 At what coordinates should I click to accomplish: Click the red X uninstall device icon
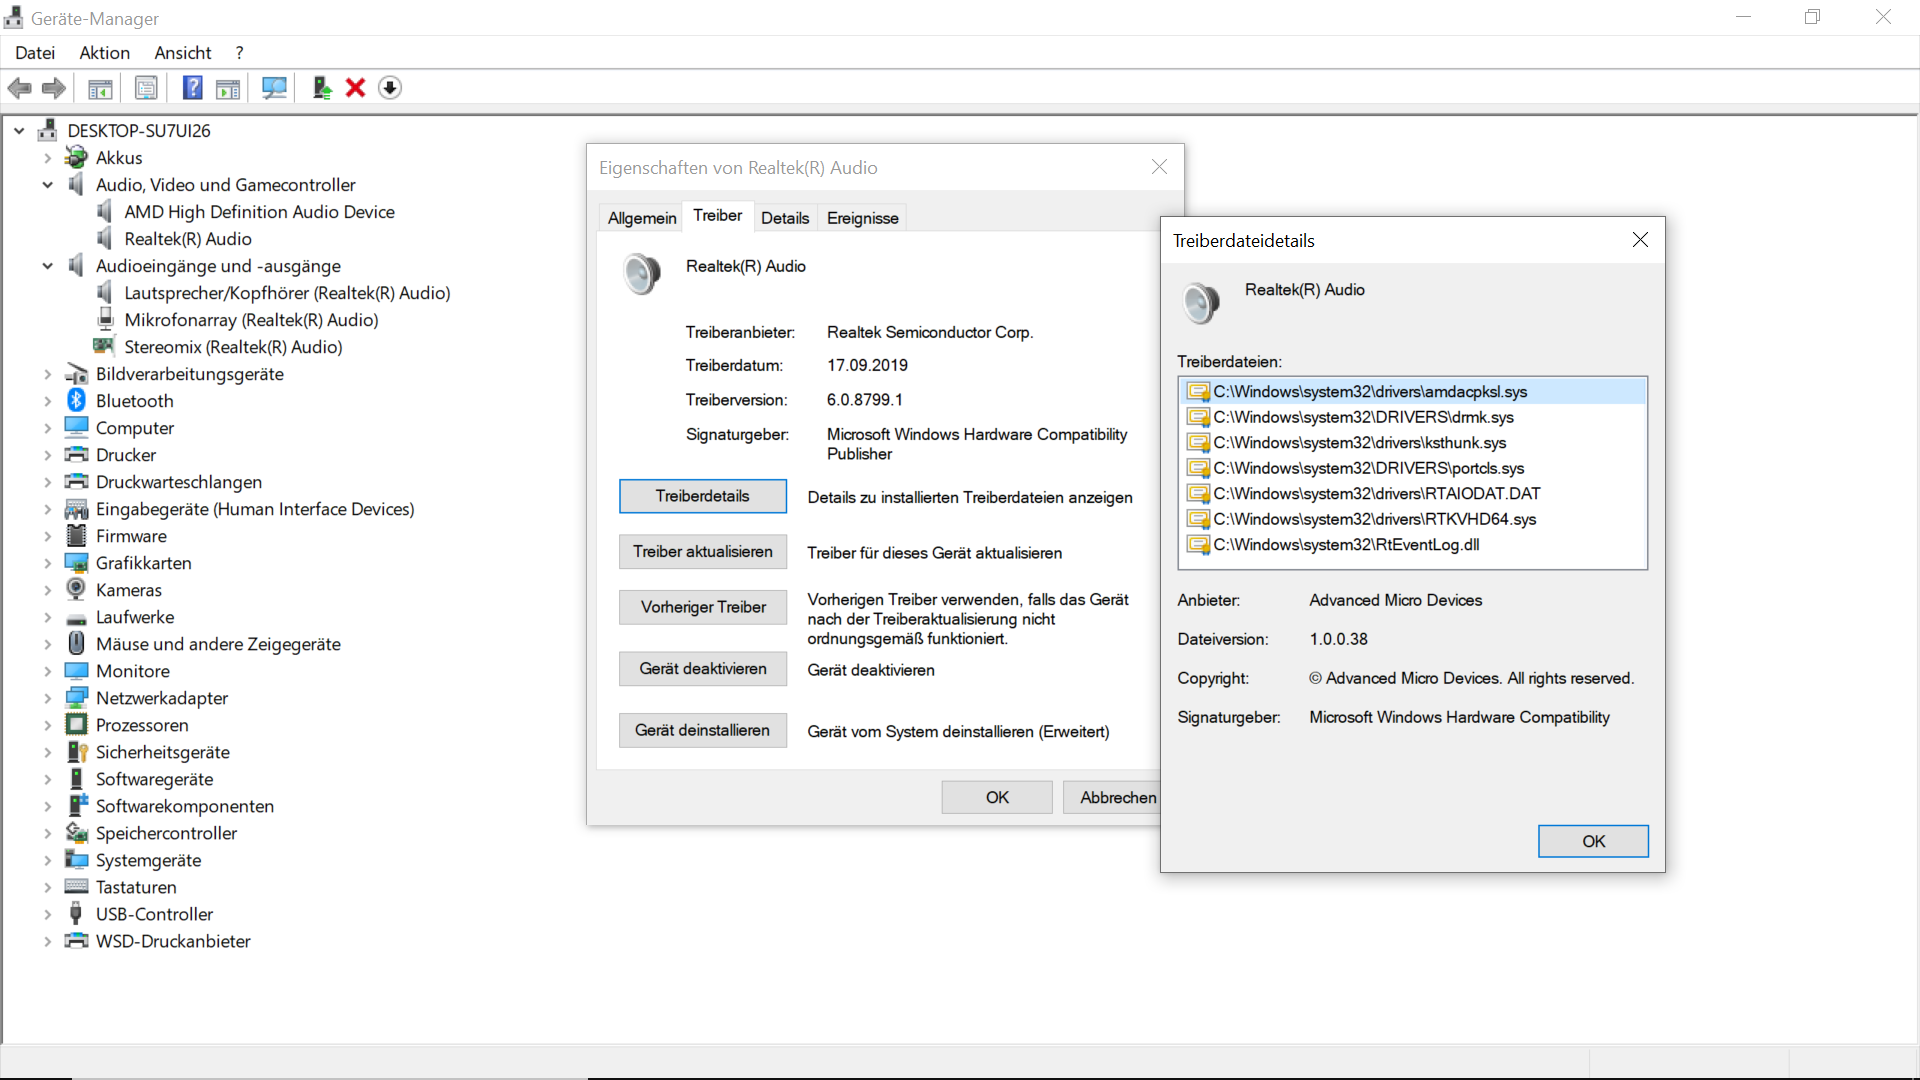click(x=355, y=88)
